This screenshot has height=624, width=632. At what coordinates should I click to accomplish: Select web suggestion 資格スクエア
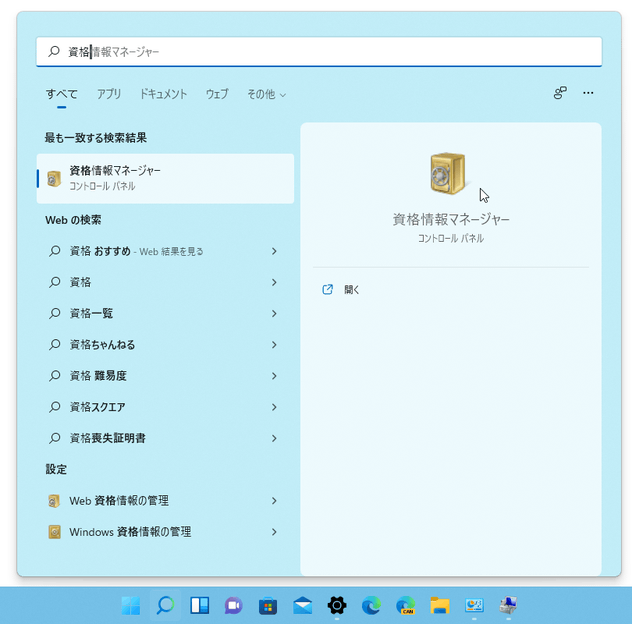pos(163,407)
